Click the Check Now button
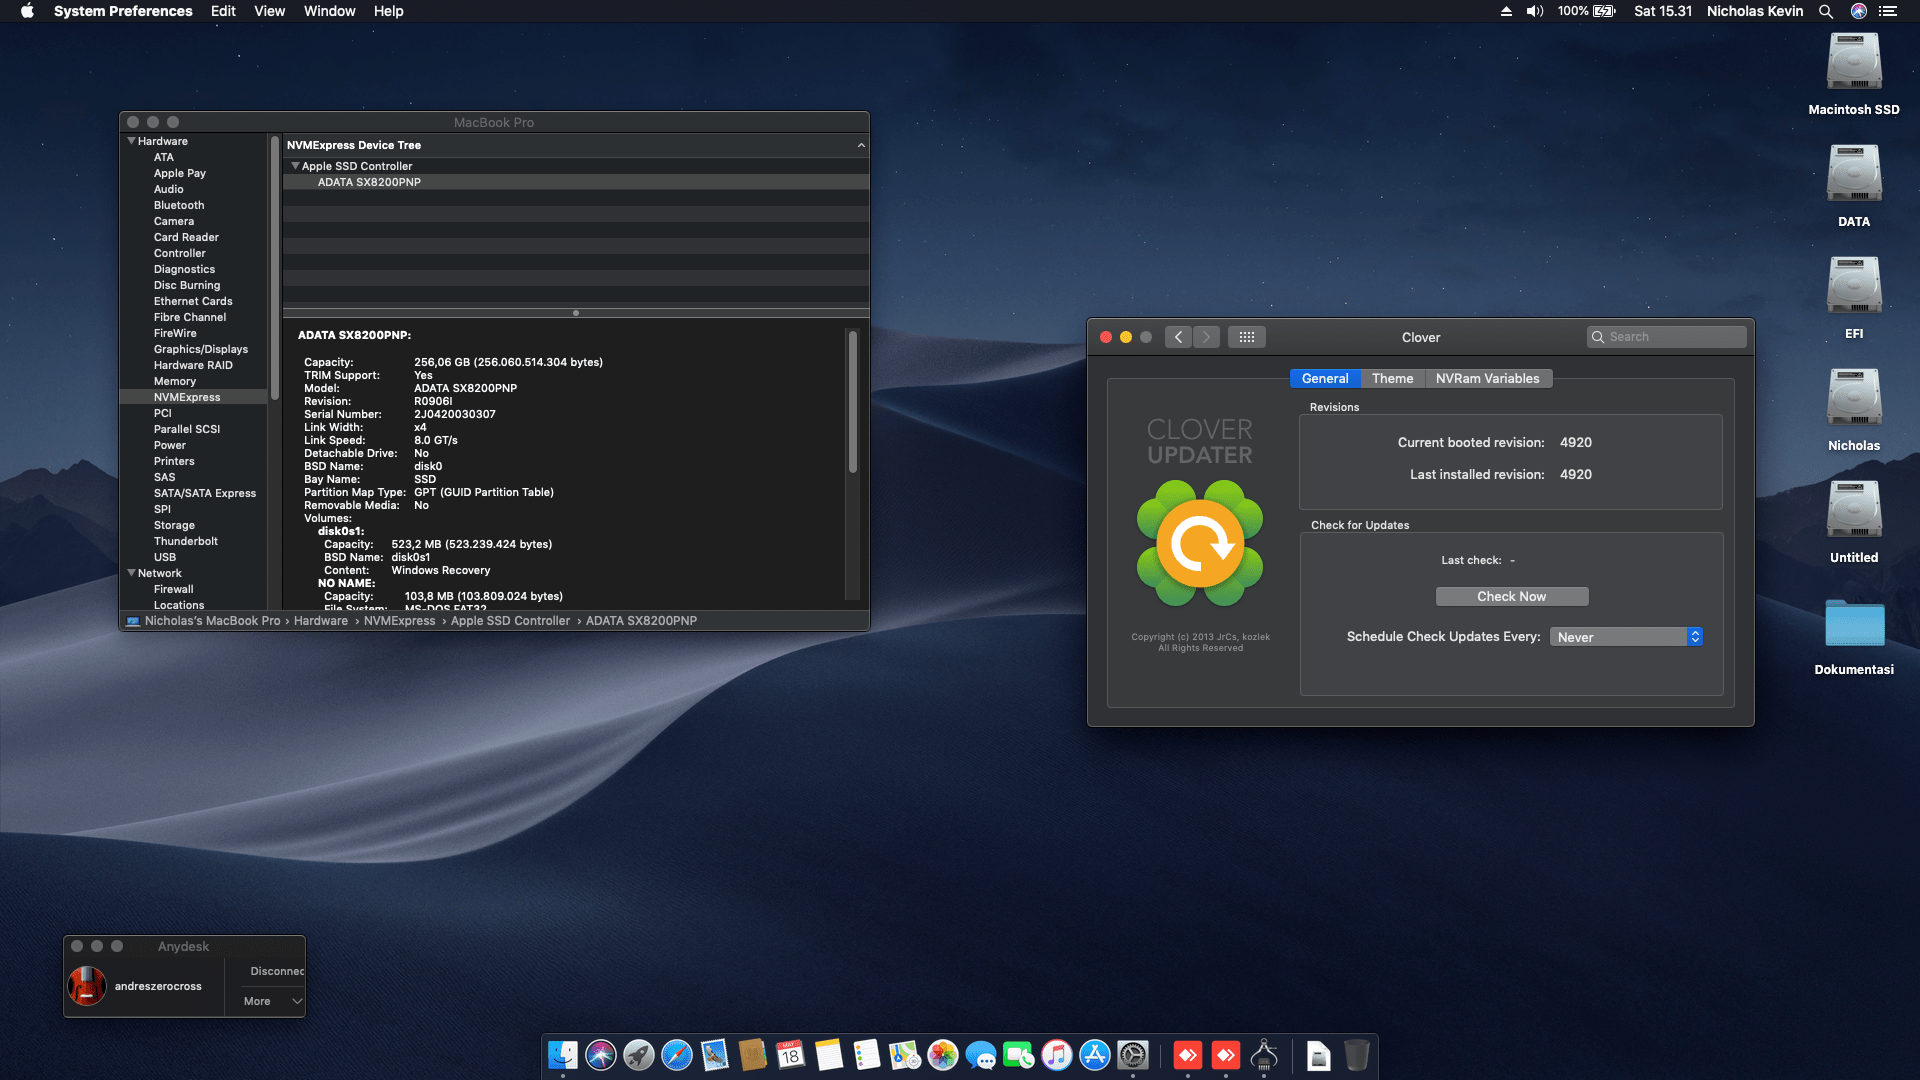 click(1511, 596)
